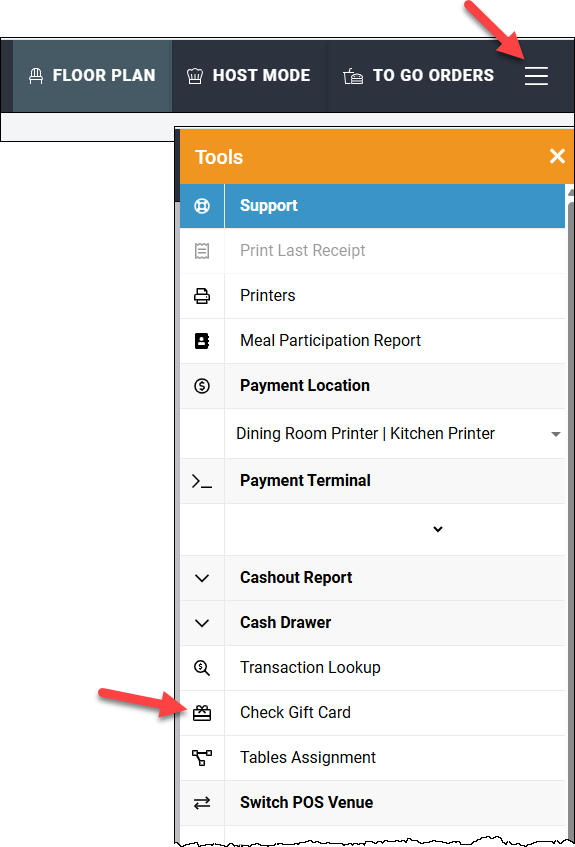Viewport: 575px width, 847px height.
Task: Click the Payment Location dollar icon
Action: 202,386
